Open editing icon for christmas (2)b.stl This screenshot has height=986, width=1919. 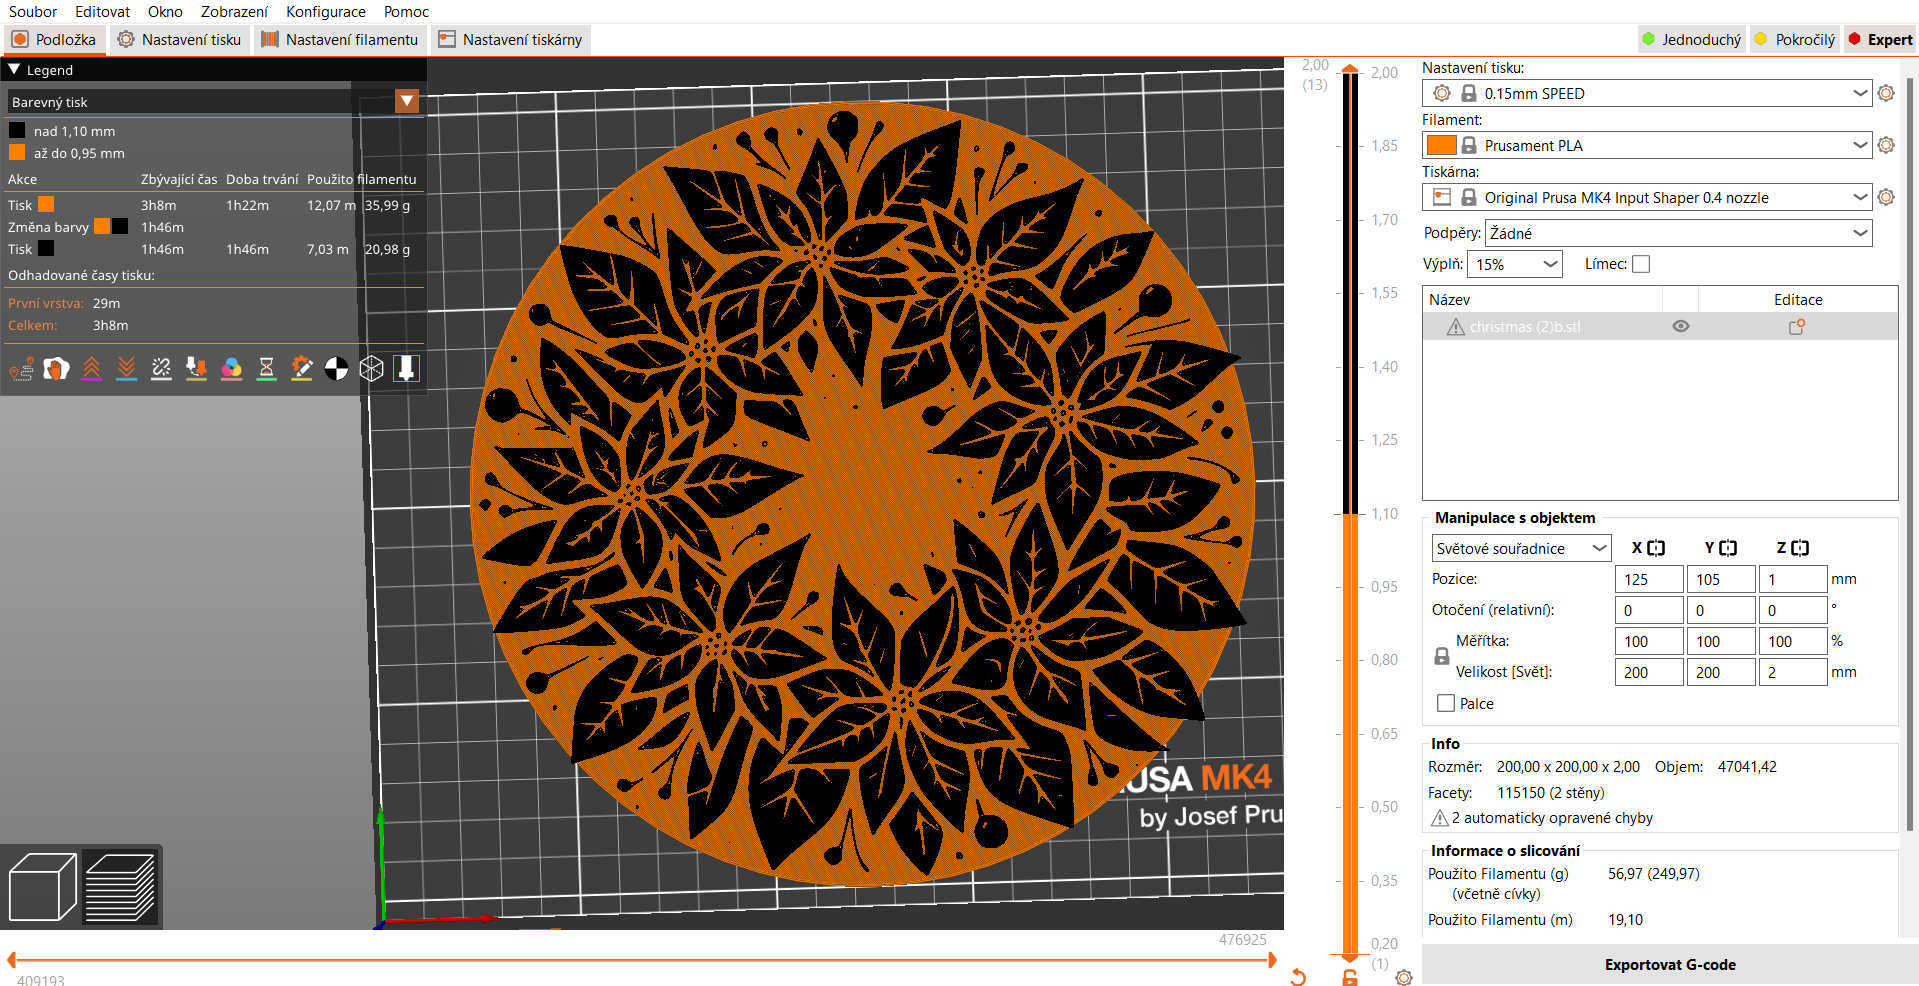[x=1797, y=327]
